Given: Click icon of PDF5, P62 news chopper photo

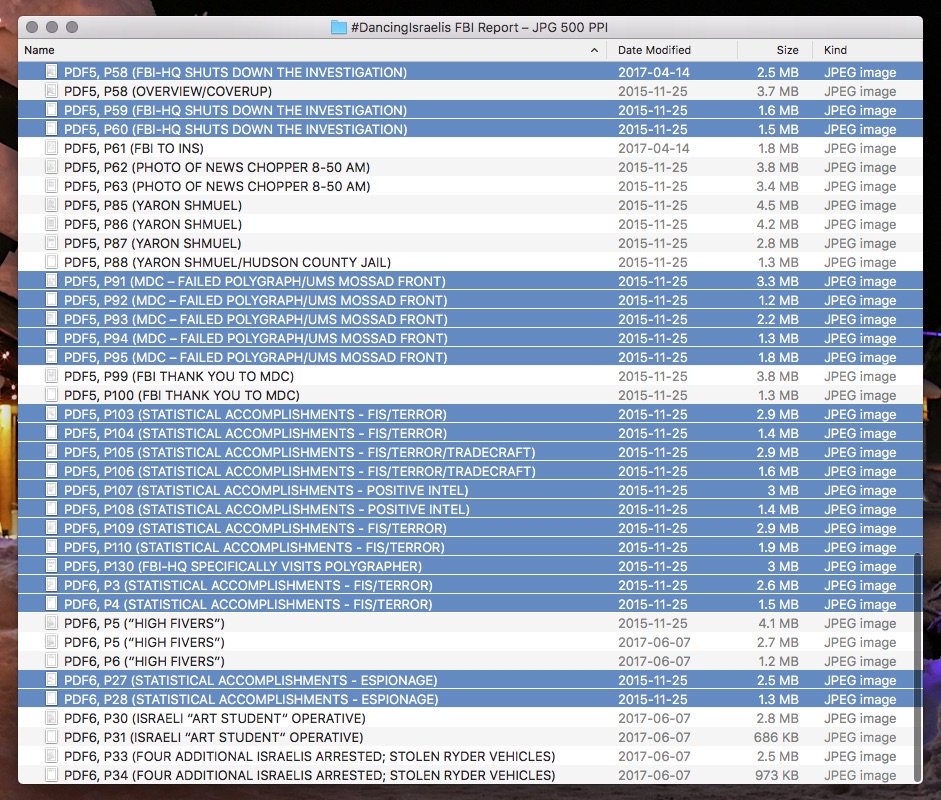Looking at the screenshot, I should (x=52, y=167).
